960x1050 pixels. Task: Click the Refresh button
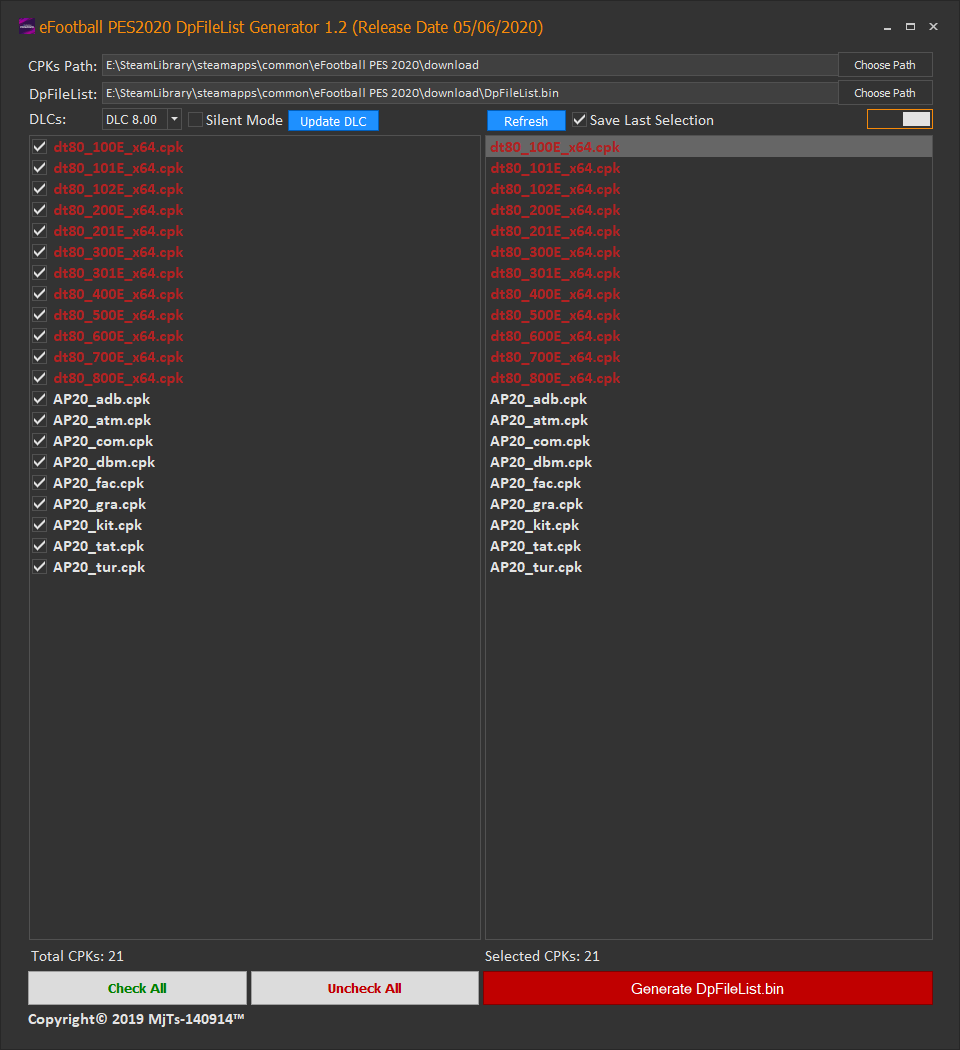526,121
